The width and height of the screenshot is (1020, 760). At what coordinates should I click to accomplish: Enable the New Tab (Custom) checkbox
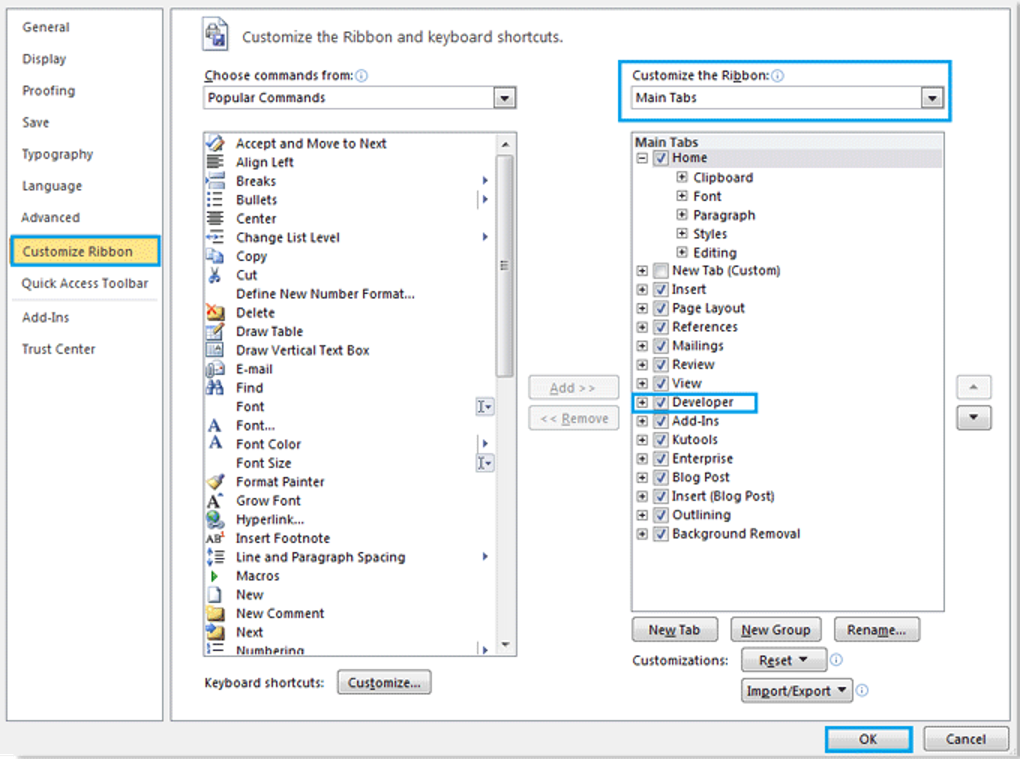point(661,271)
